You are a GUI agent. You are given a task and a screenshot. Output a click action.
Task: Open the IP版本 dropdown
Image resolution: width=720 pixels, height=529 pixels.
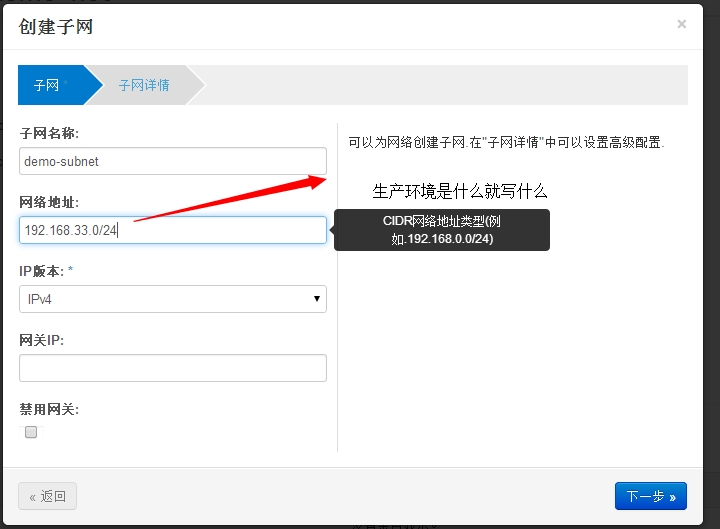pyautogui.click(x=173, y=299)
